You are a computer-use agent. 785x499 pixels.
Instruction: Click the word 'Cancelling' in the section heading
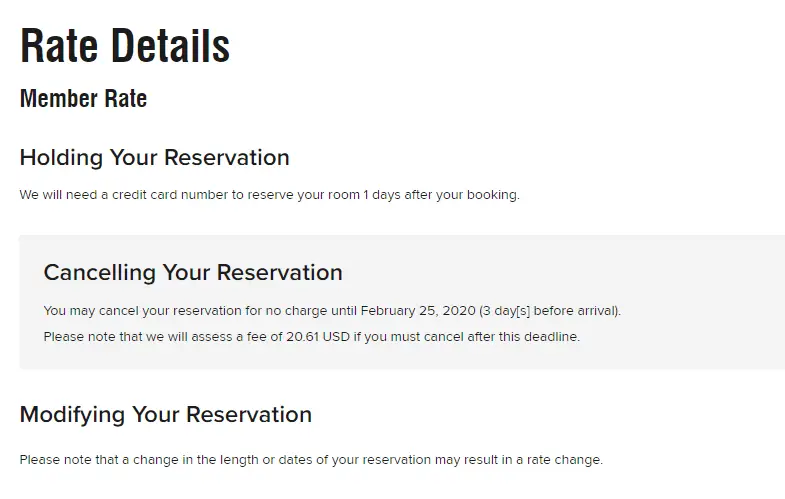click(100, 273)
